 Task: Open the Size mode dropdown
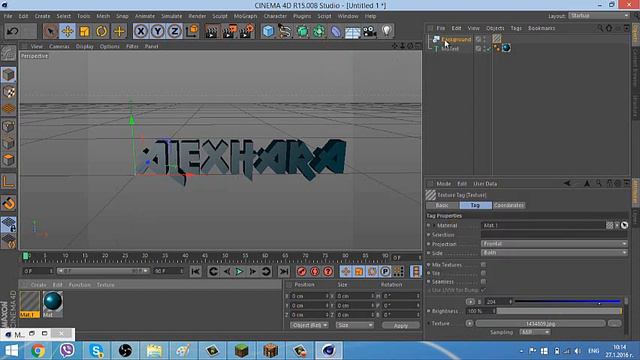pyautogui.click(x=355, y=325)
